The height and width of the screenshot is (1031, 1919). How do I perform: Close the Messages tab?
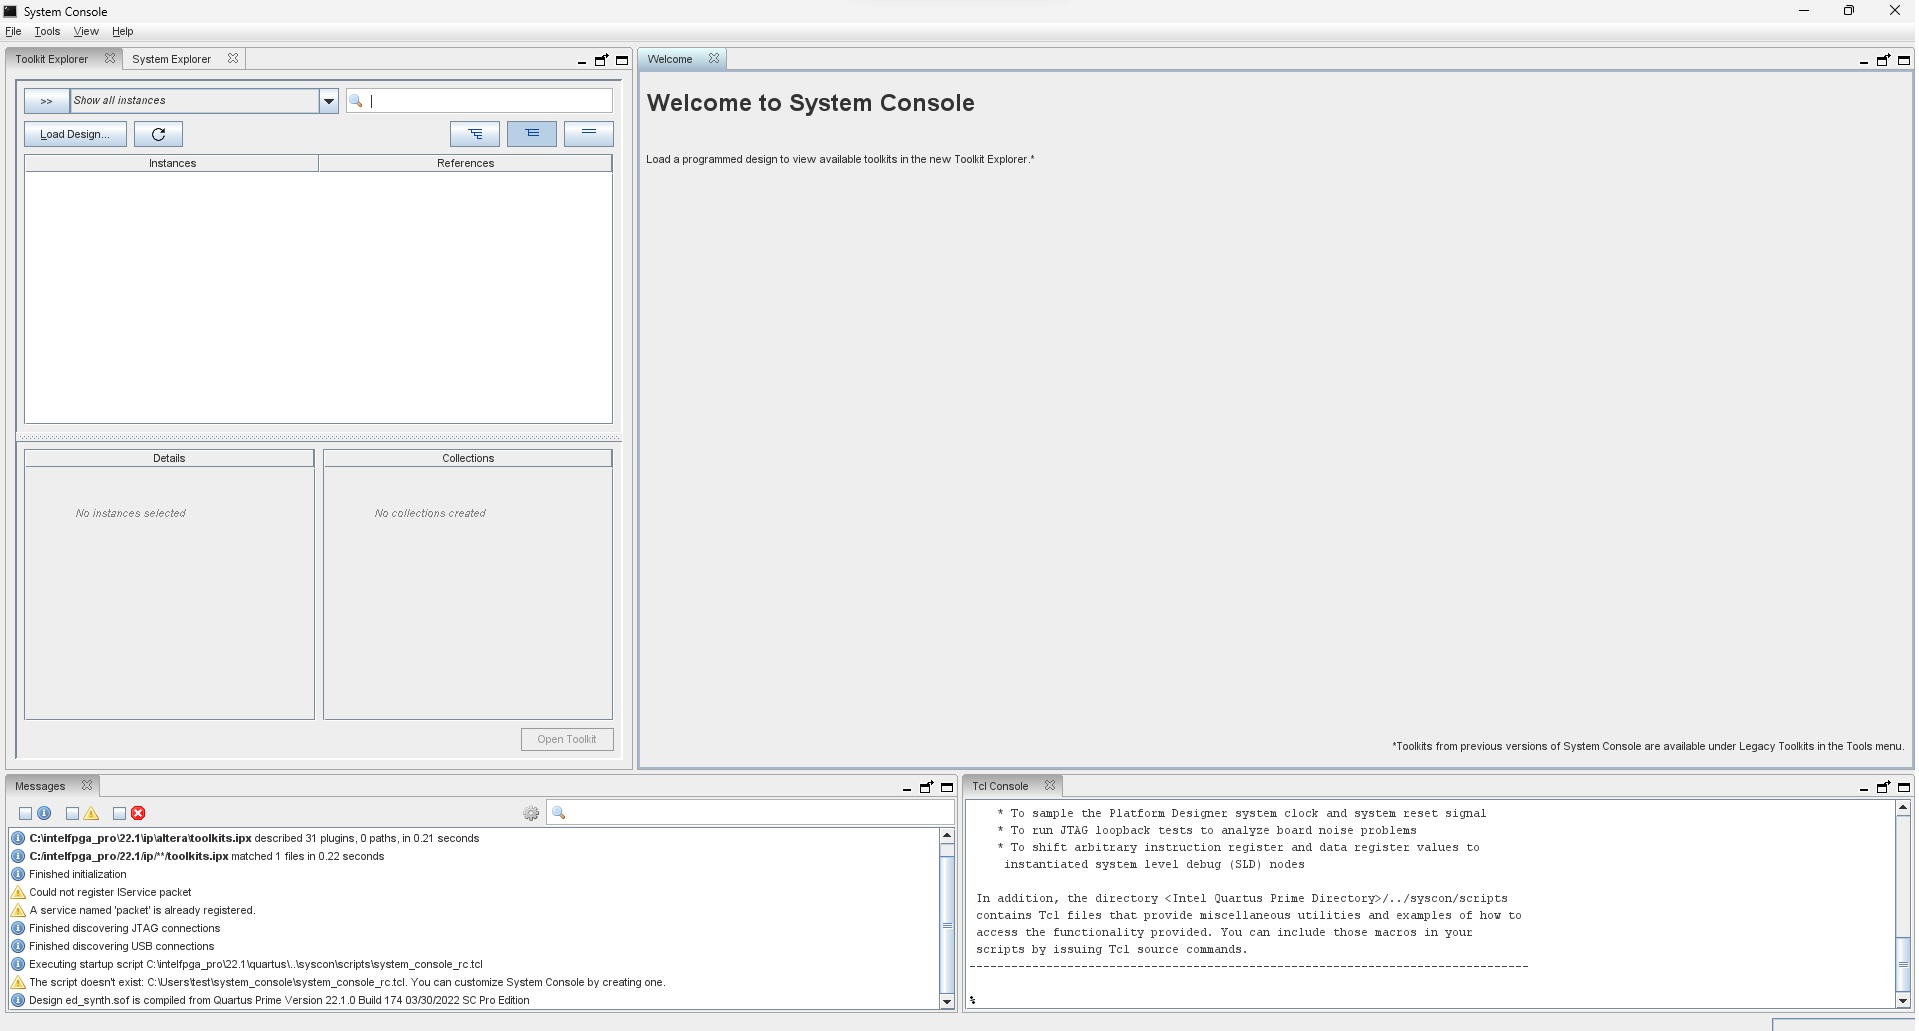point(87,786)
